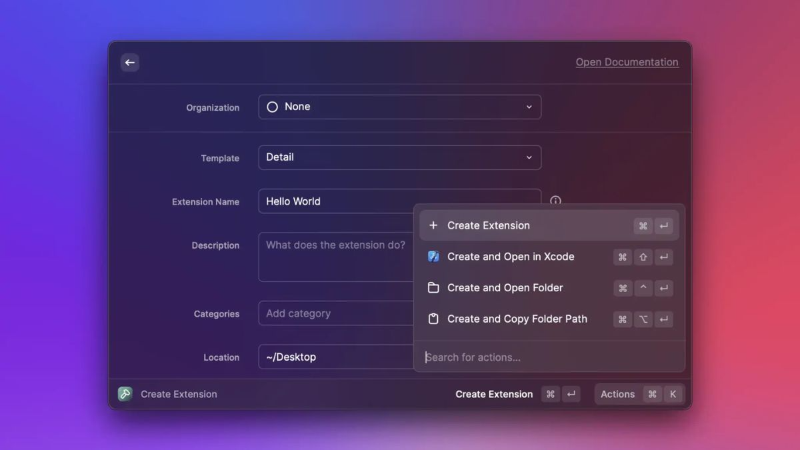
Task: Go back using the arrow button
Action: click(x=130, y=62)
